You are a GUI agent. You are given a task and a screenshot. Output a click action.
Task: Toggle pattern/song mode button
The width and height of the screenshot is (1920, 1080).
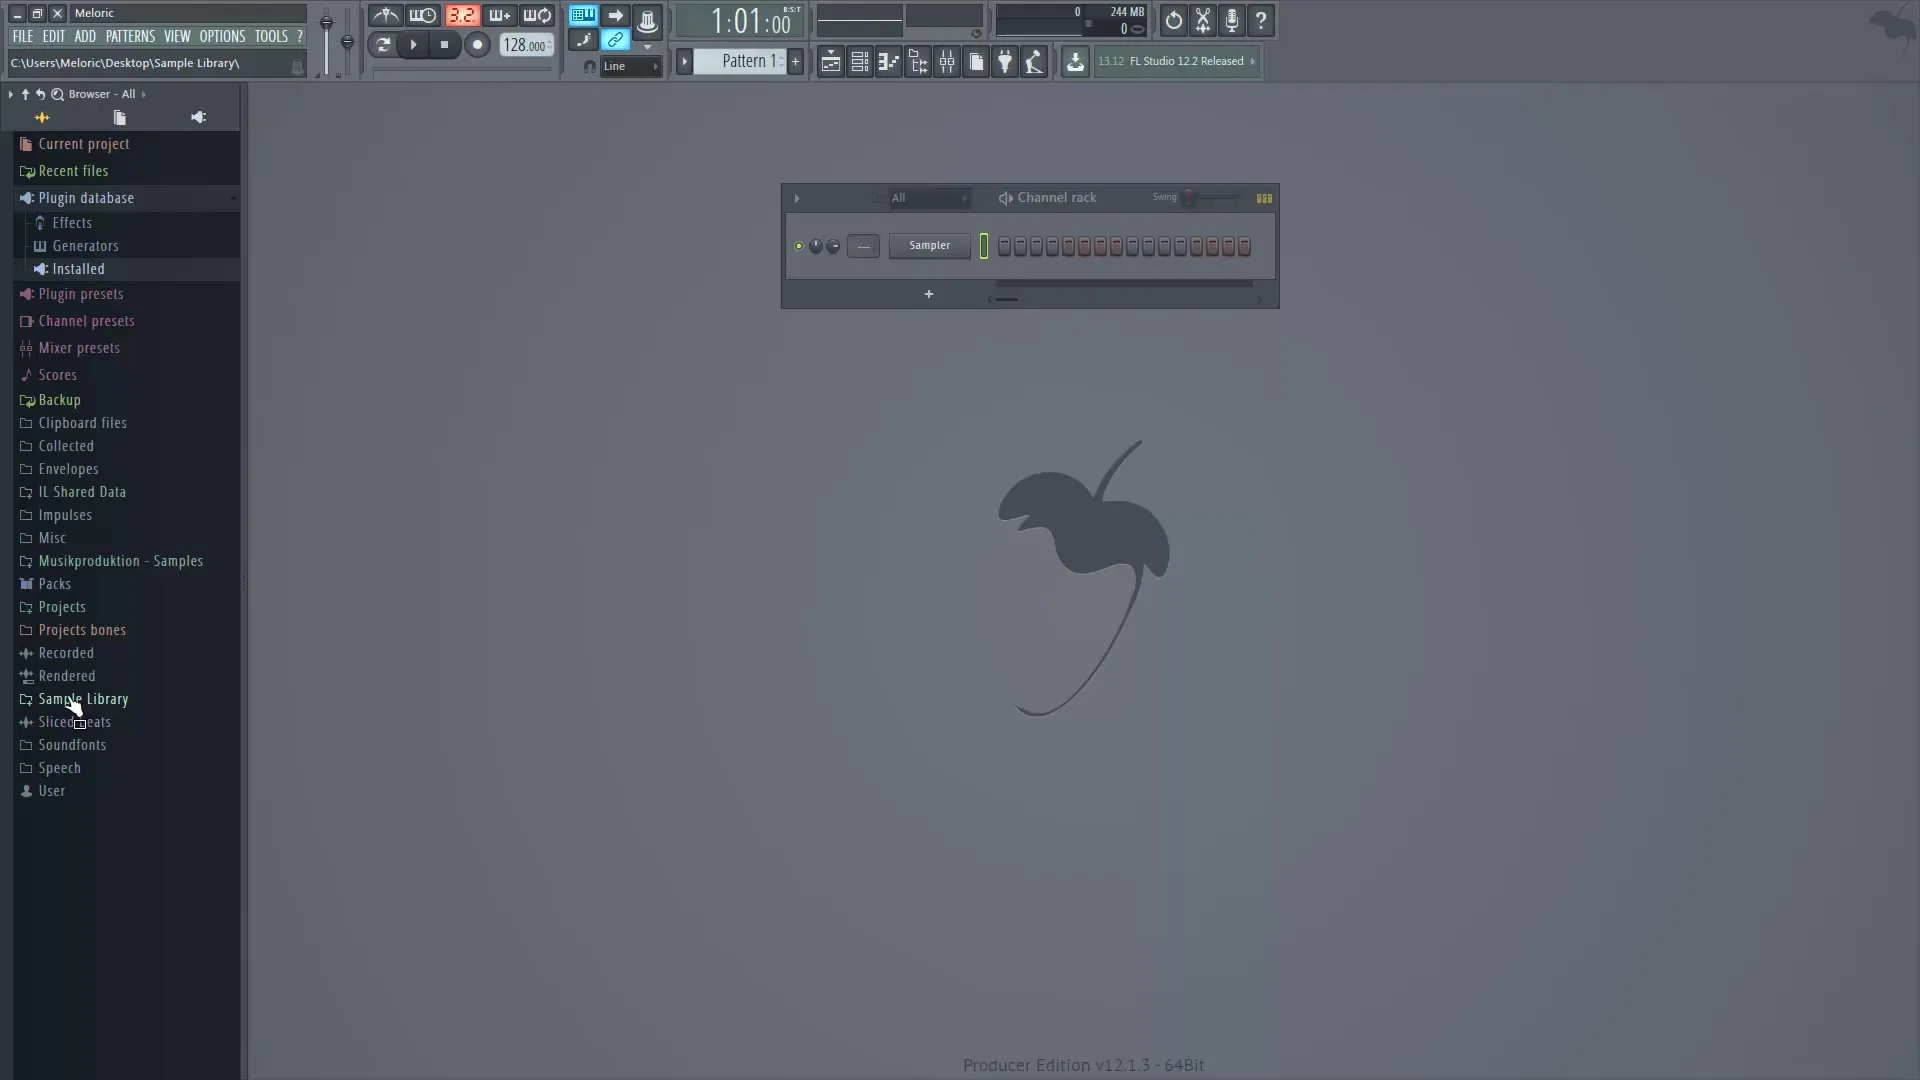coord(382,44)
